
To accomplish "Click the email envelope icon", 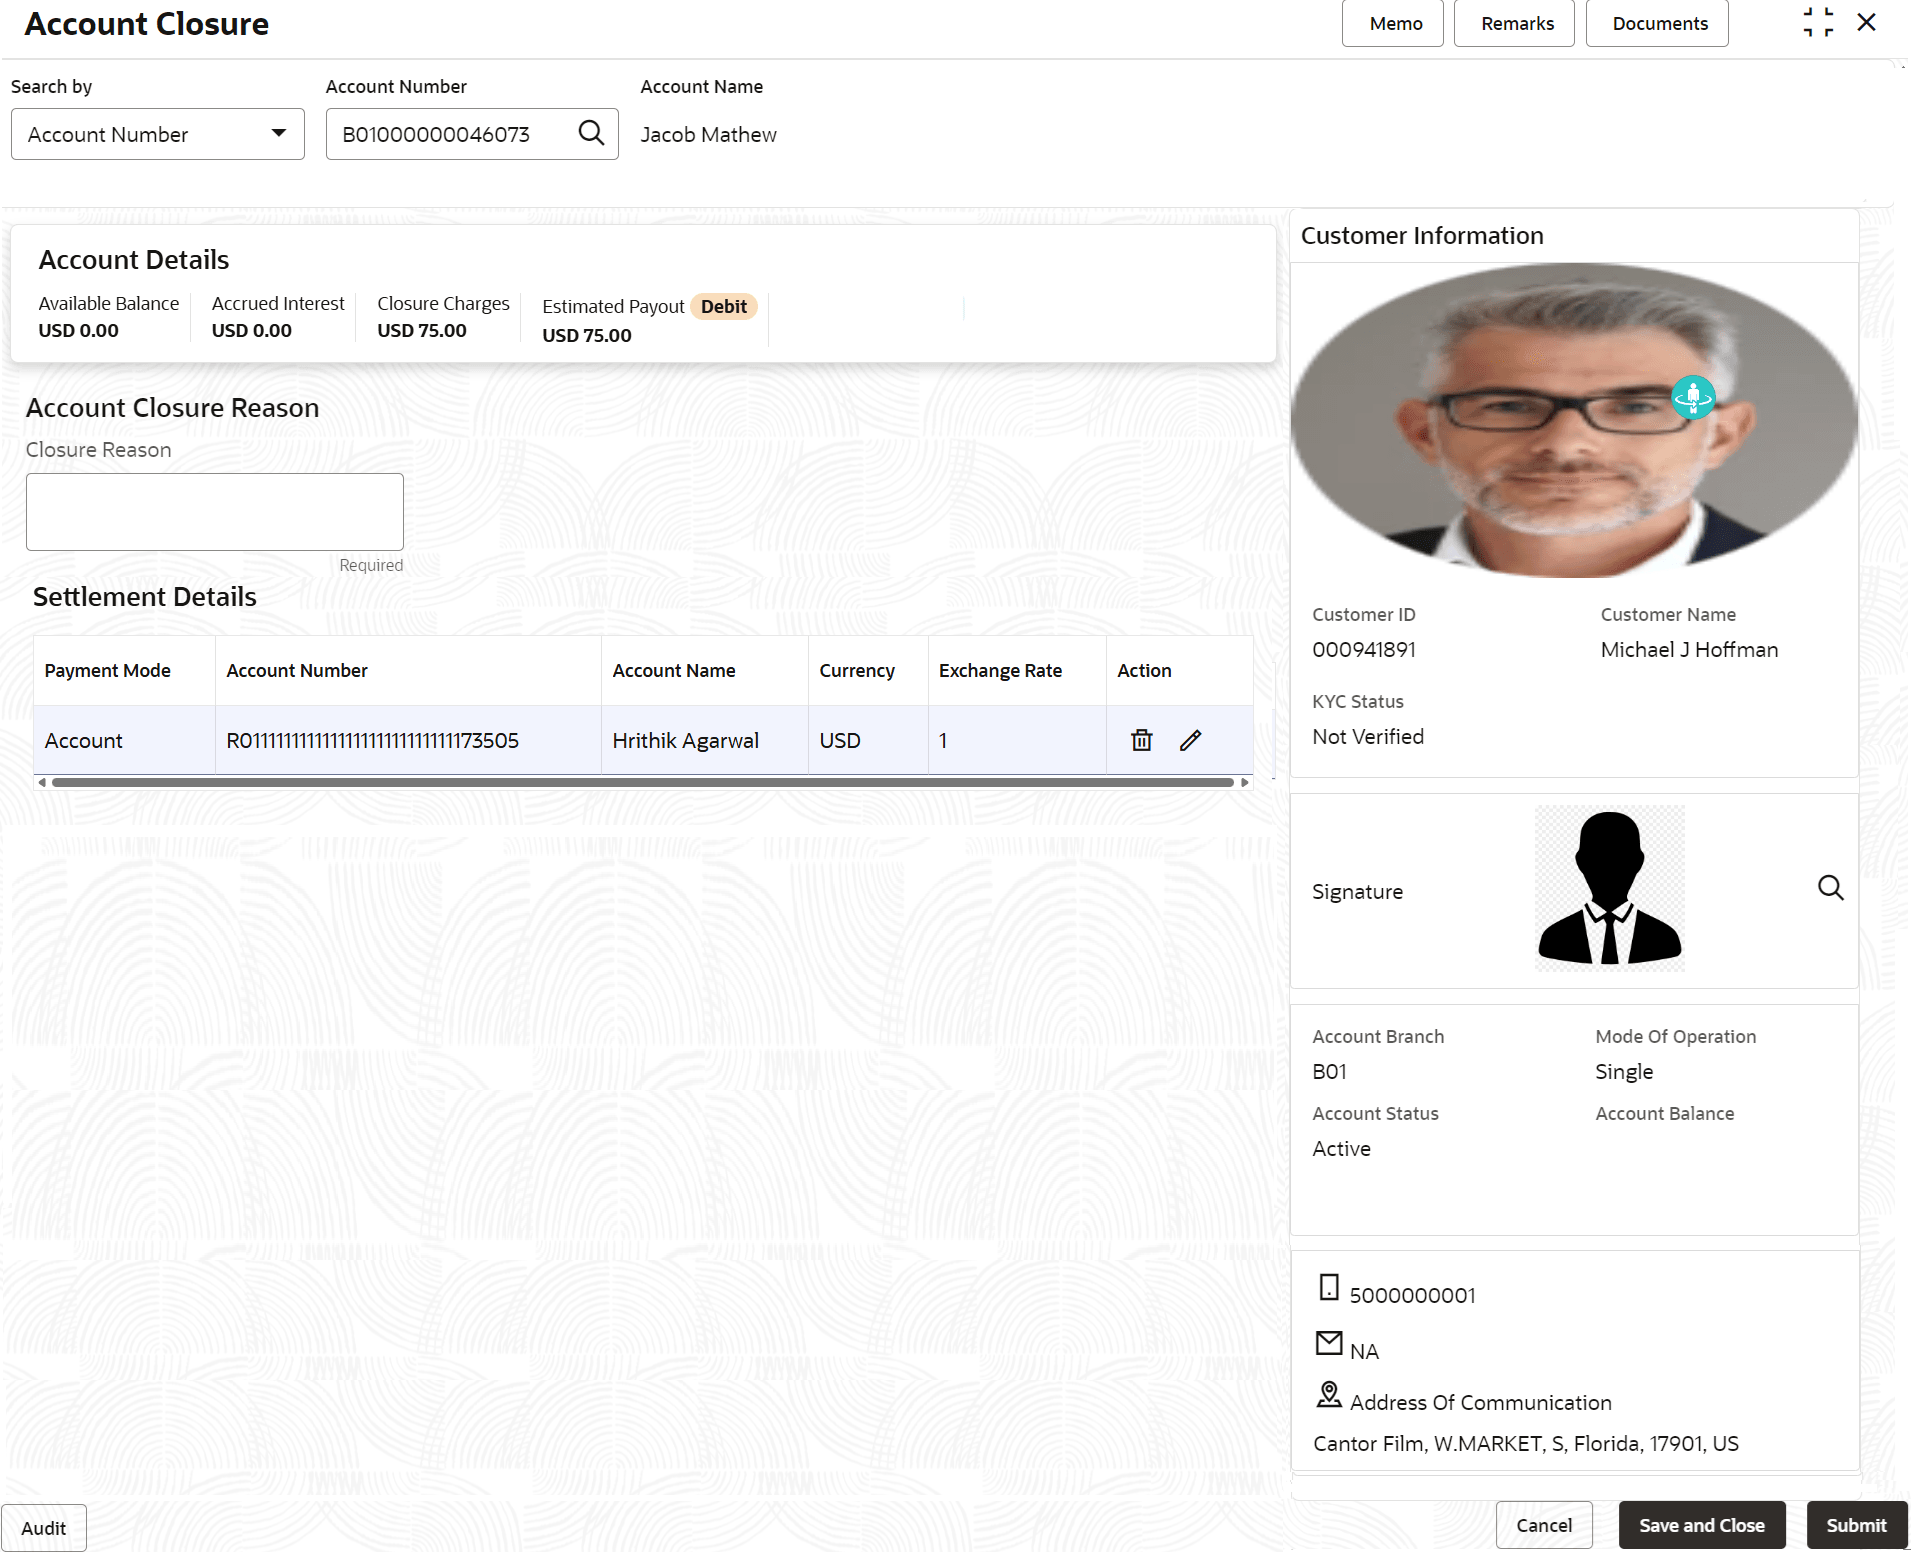I will click(1329, 1343).
